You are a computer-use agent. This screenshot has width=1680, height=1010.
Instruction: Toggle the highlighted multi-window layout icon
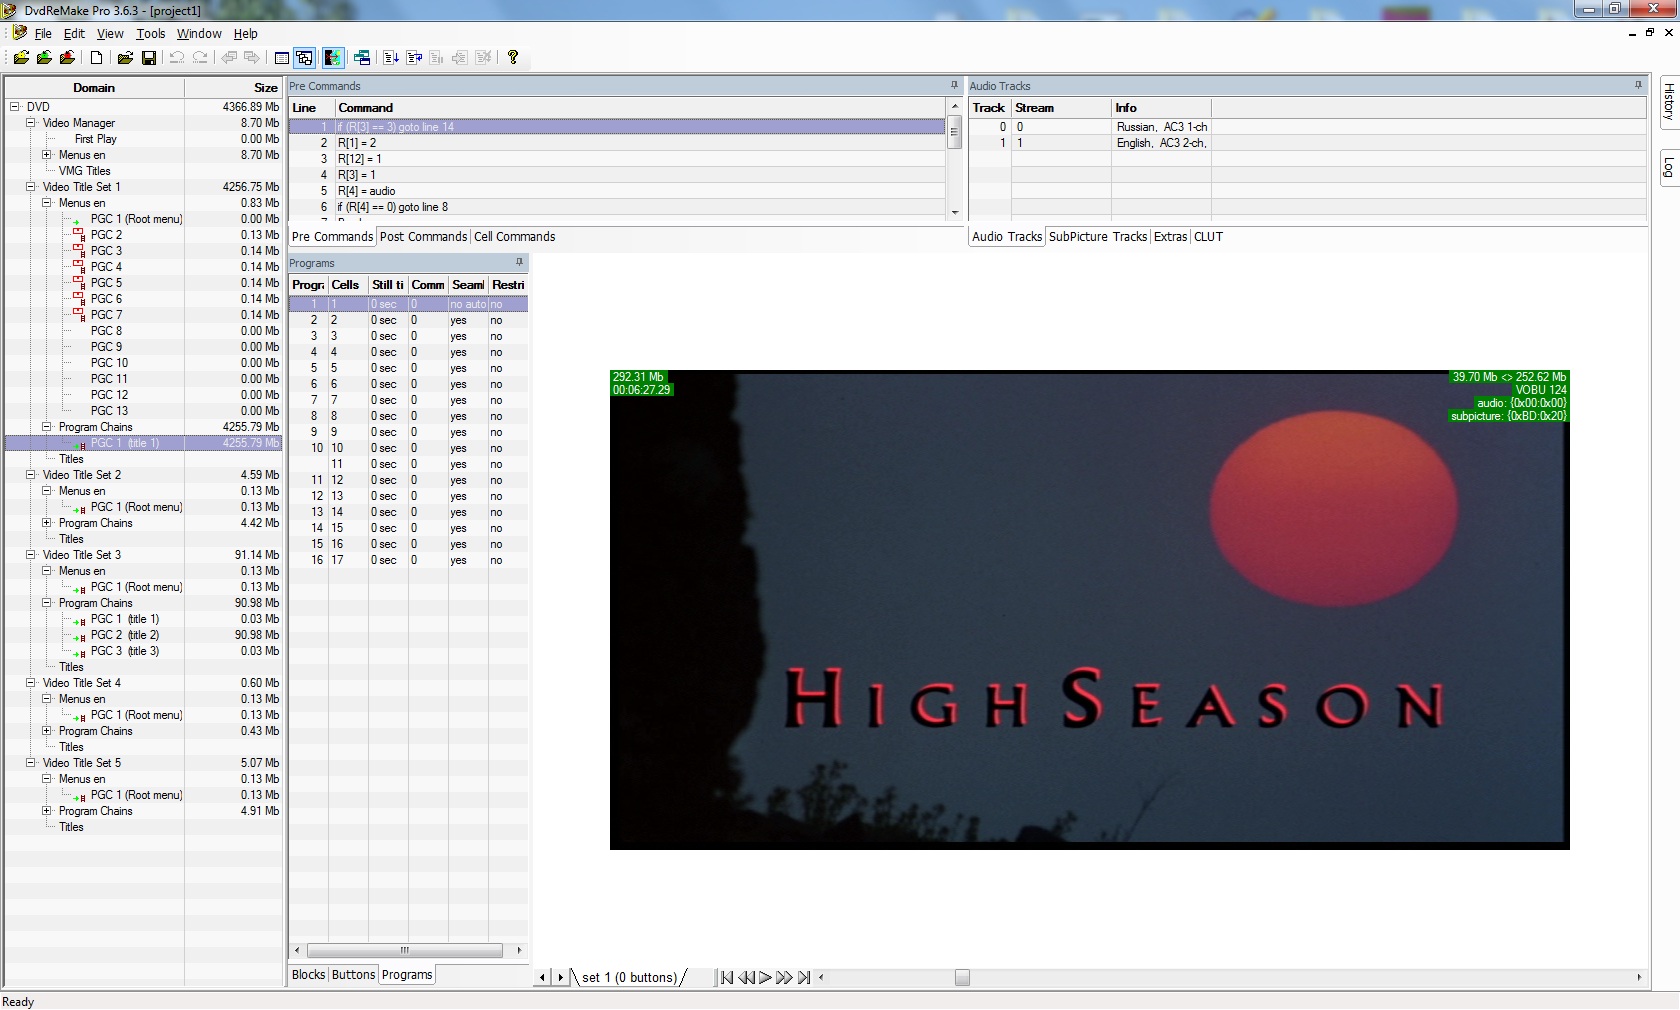tap(305, 58)
